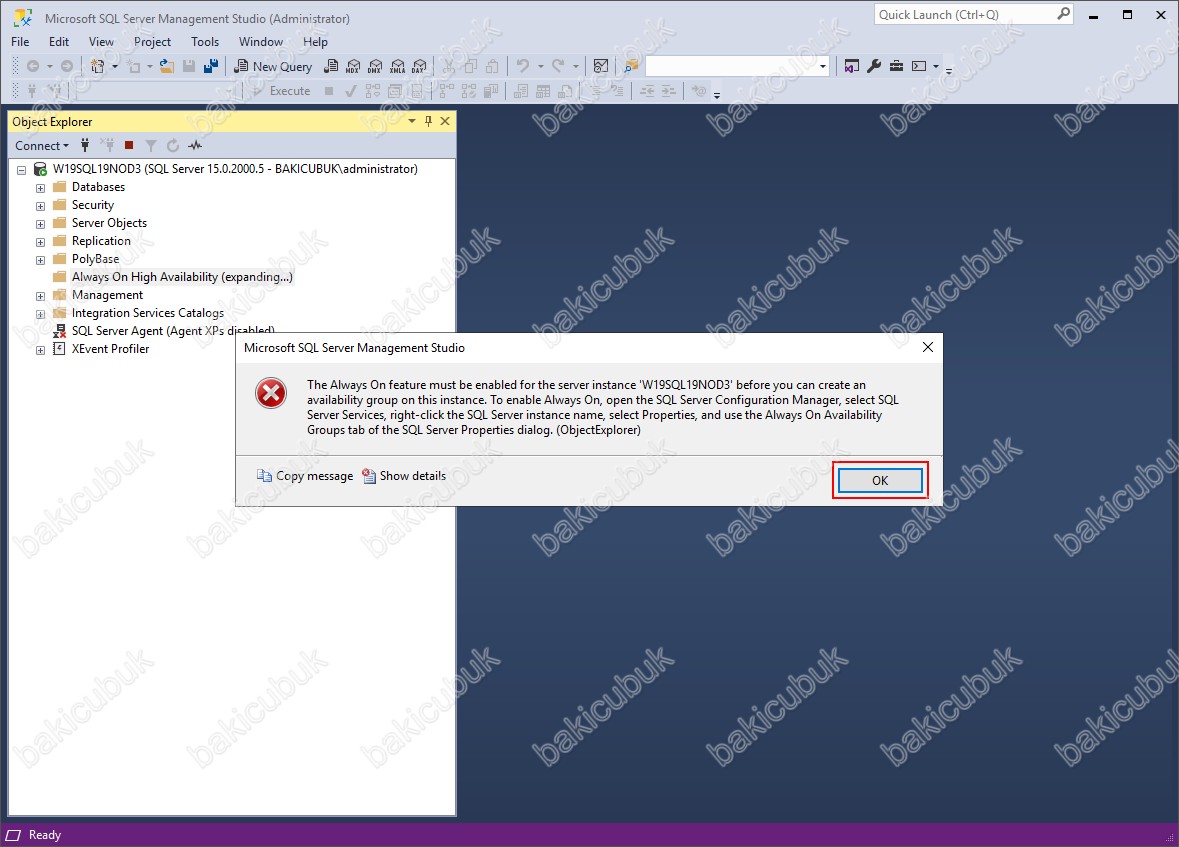The image size is (1179, 847).
Task: Open the New Project dropdown arrow
Action: coord(115,66)
